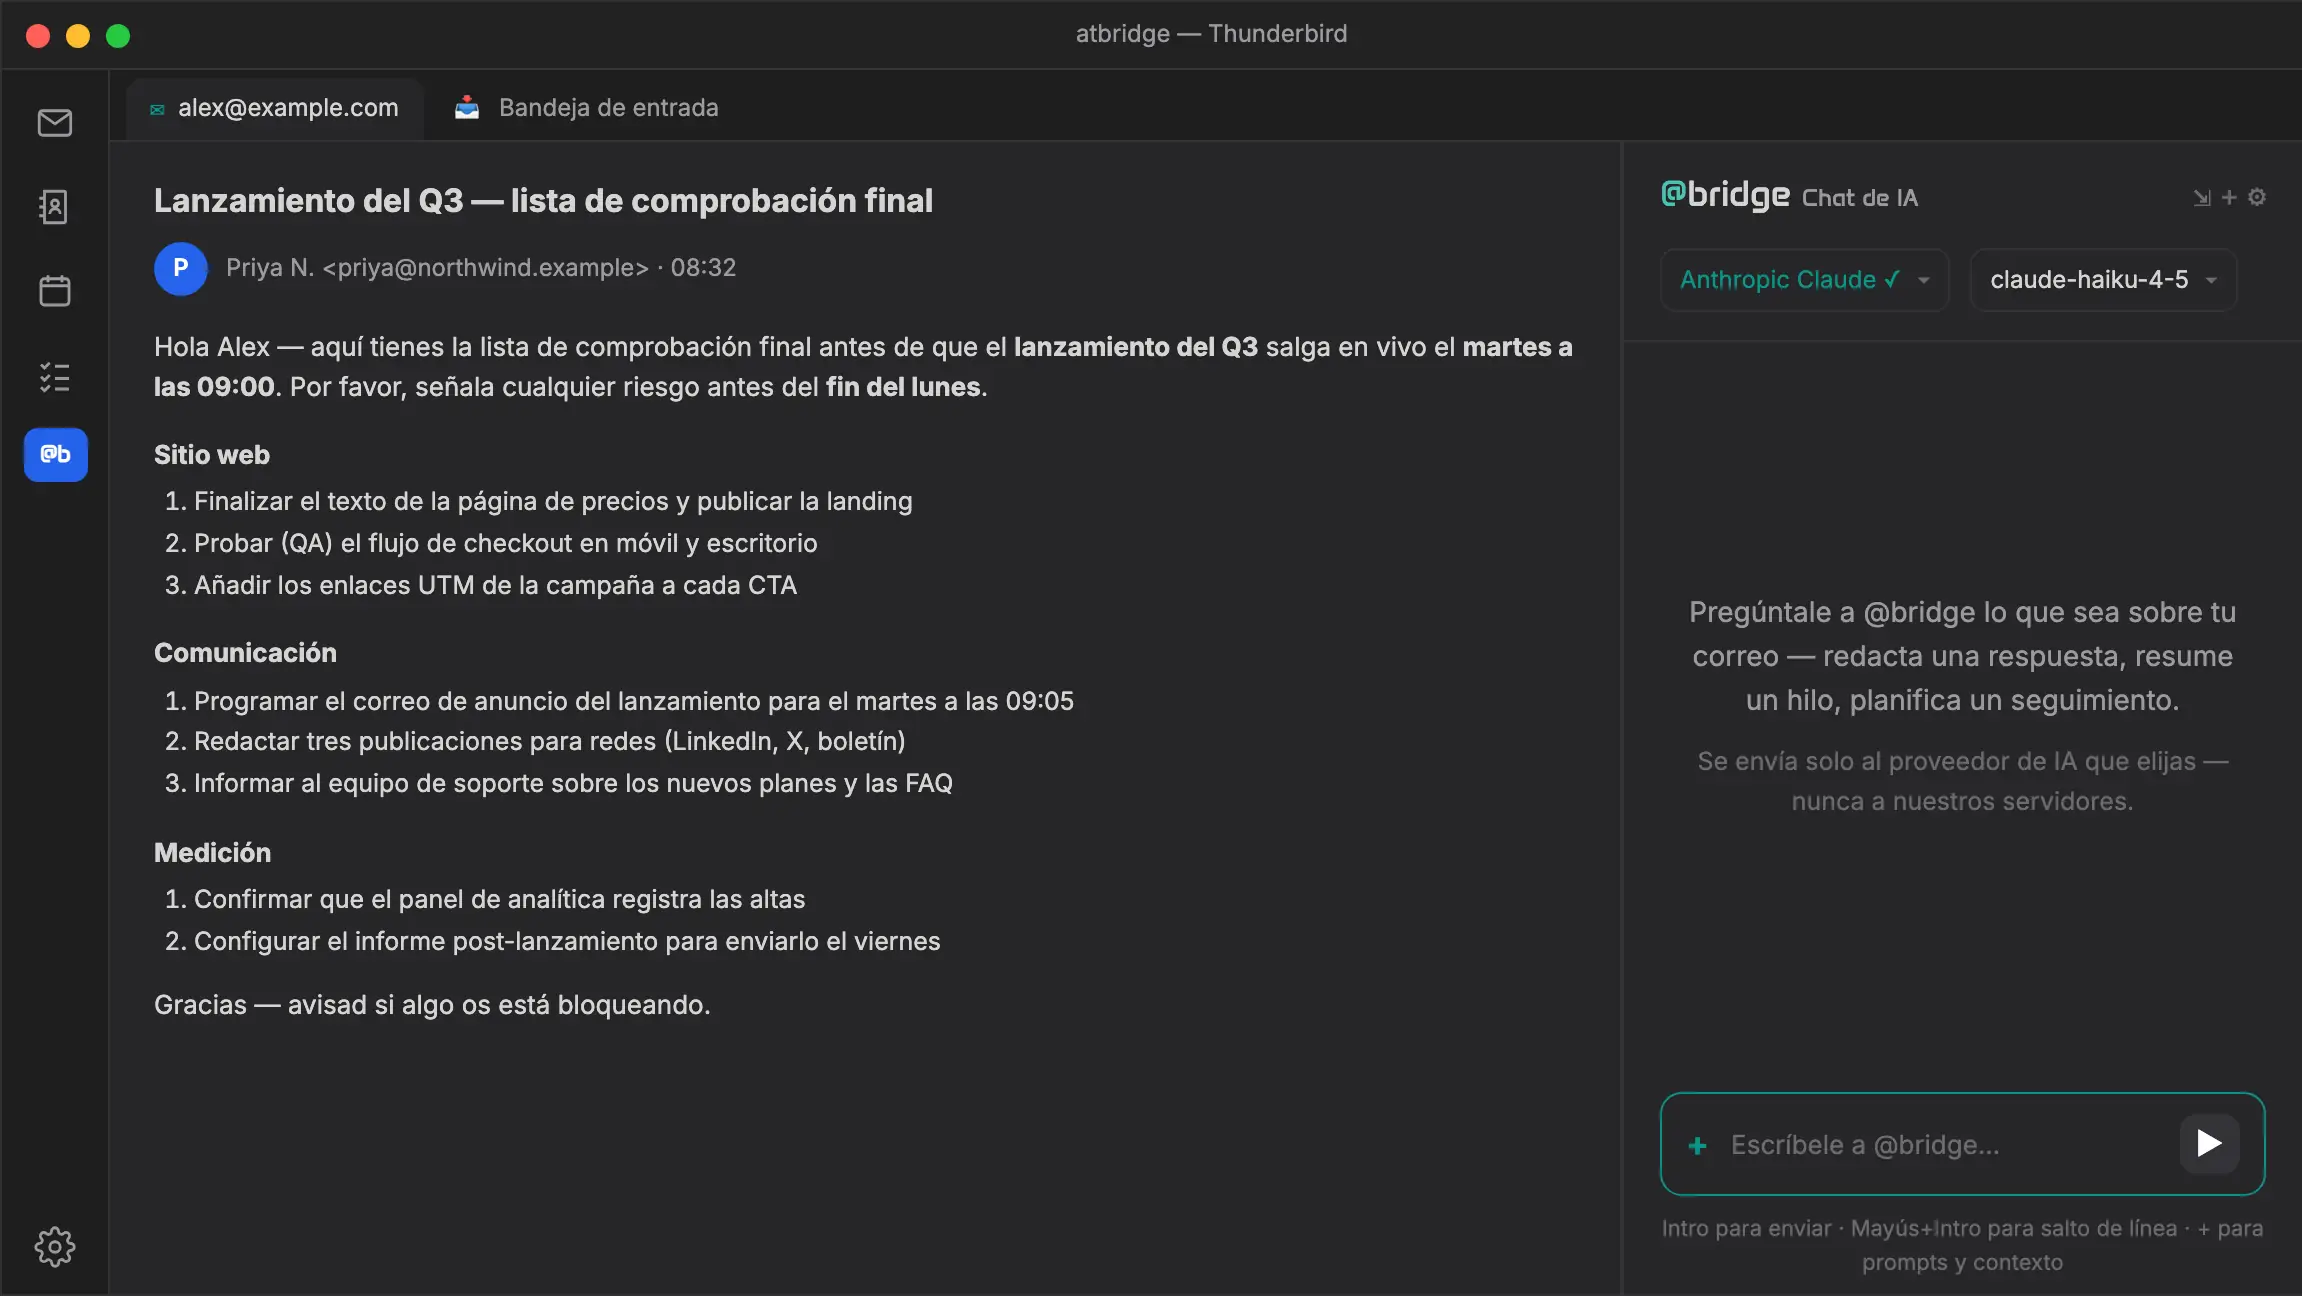Click the collapse arrow icon in @bridge header

tap(2202, 198)
